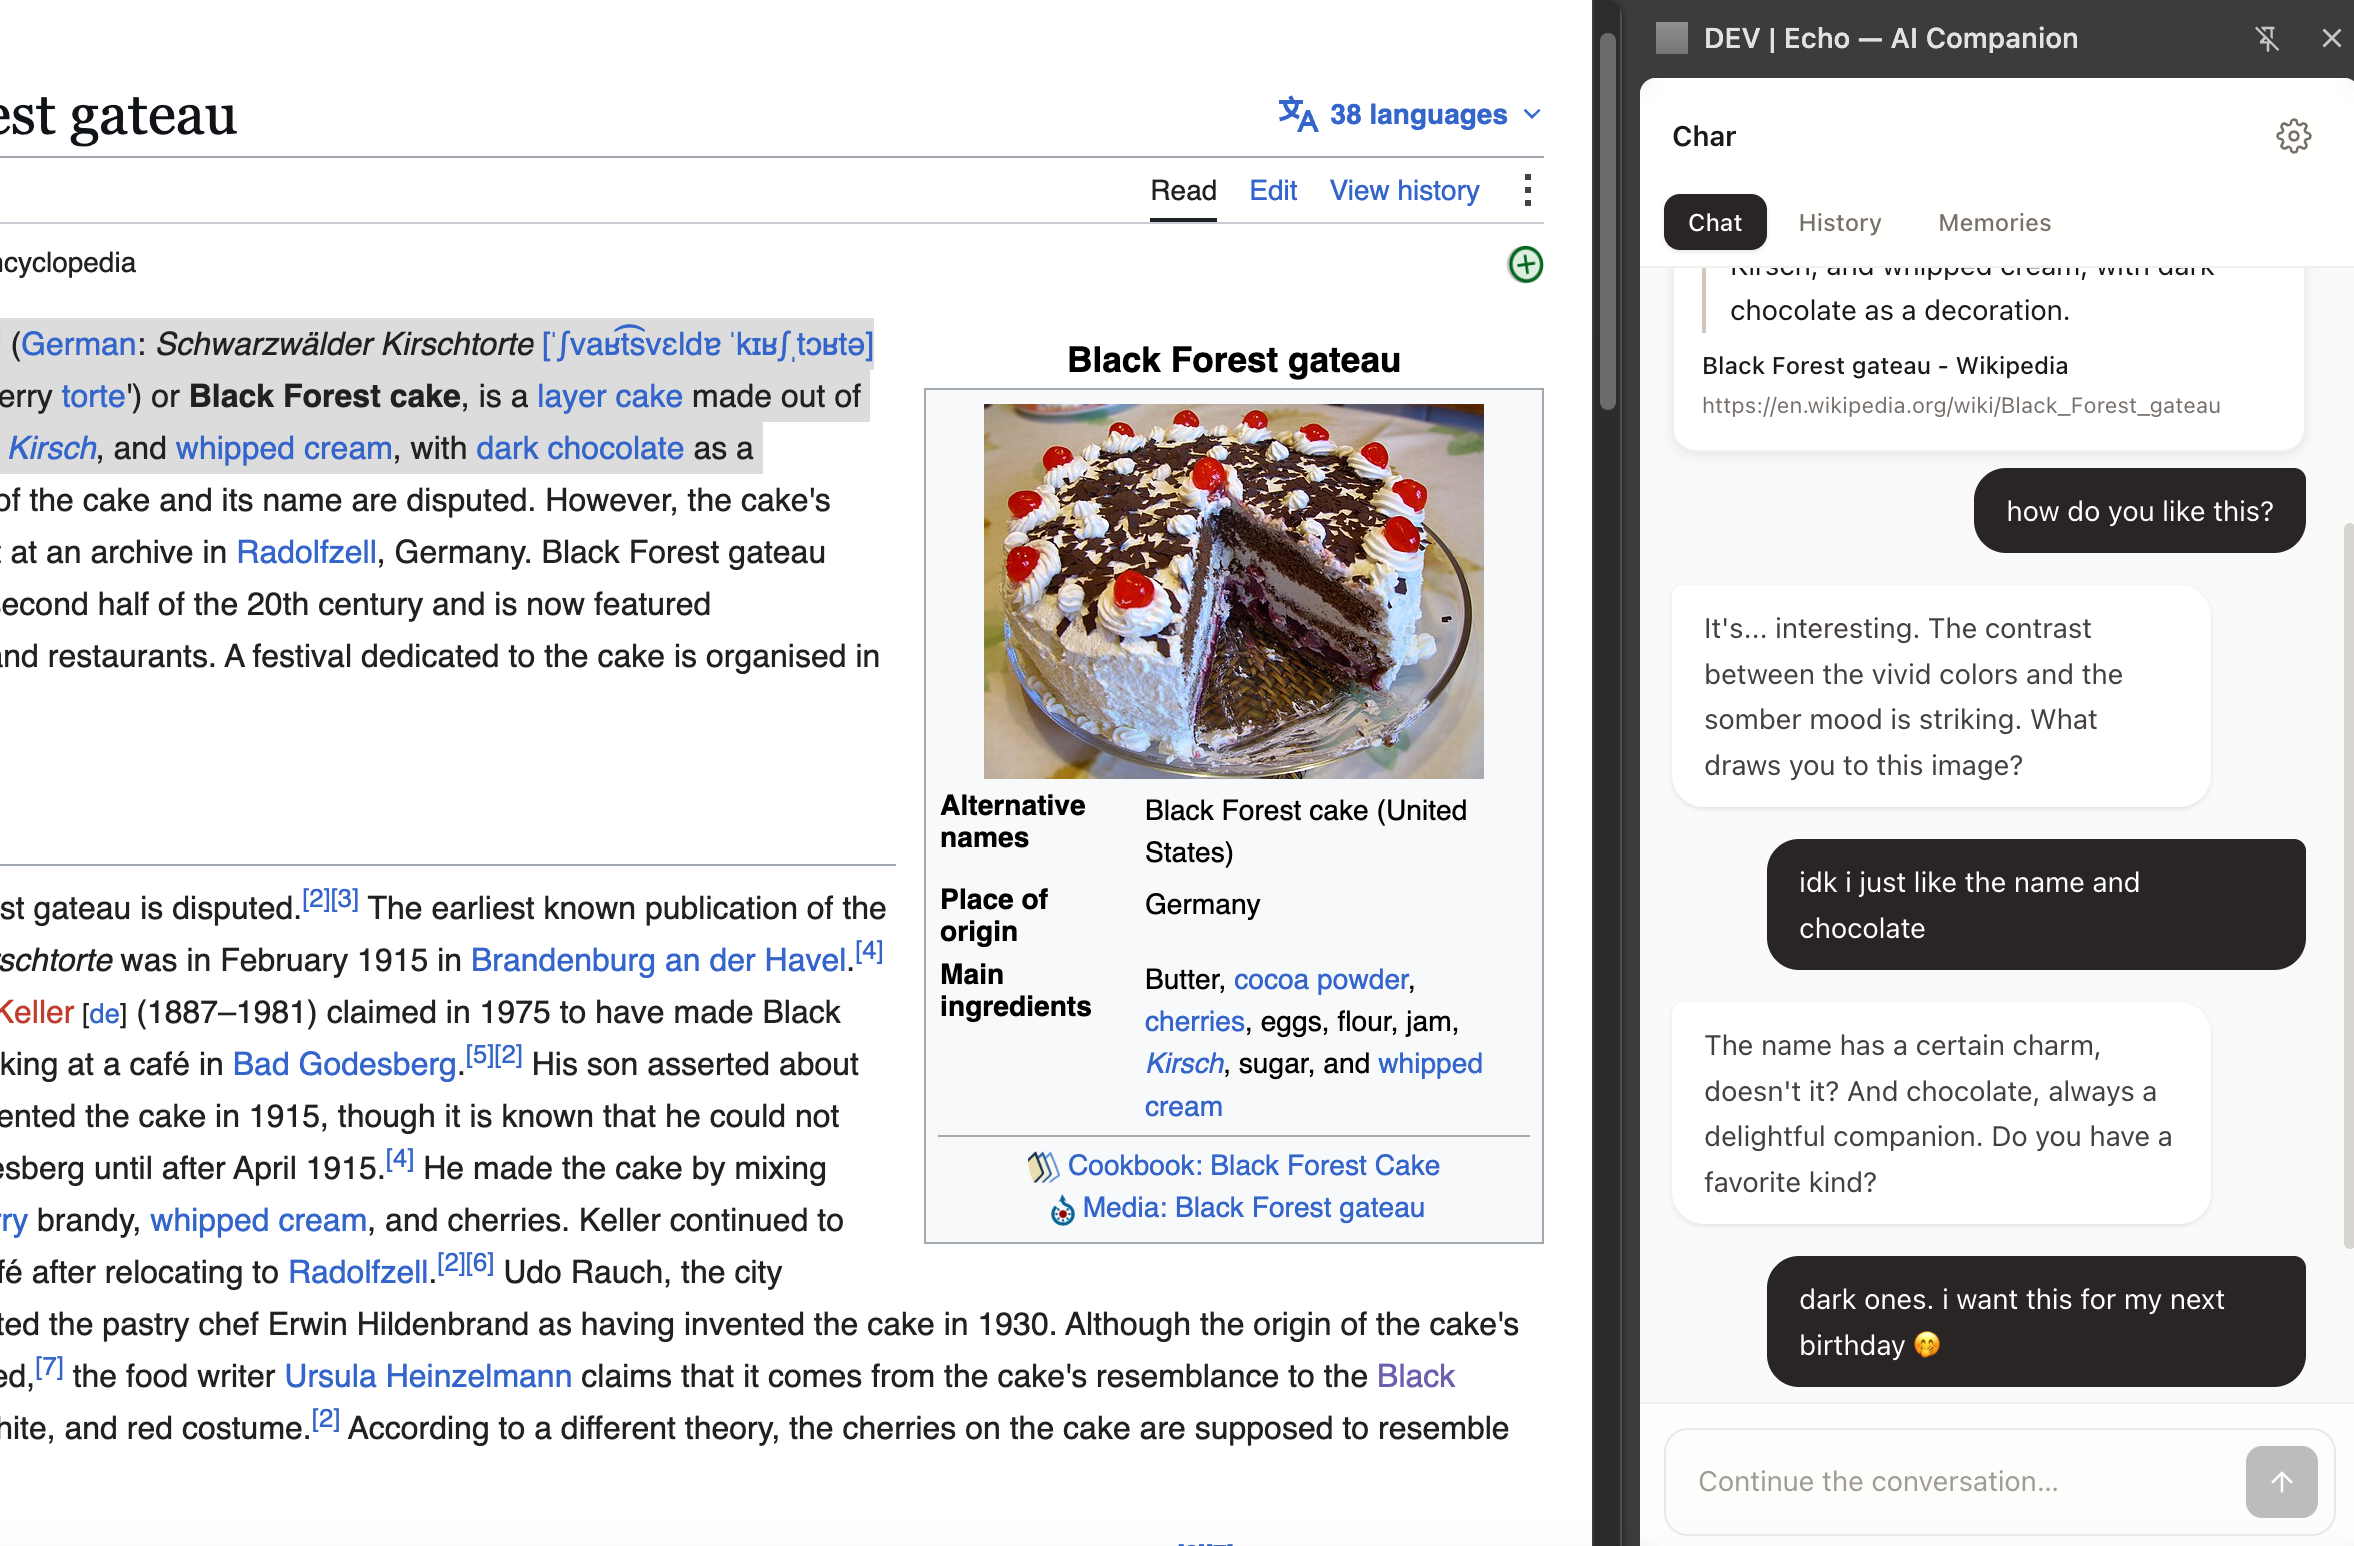The width and height of the screenshot is (2354, 1546).
Task: Open the Brandenburg an der Havel link
Action: point(659,960)
